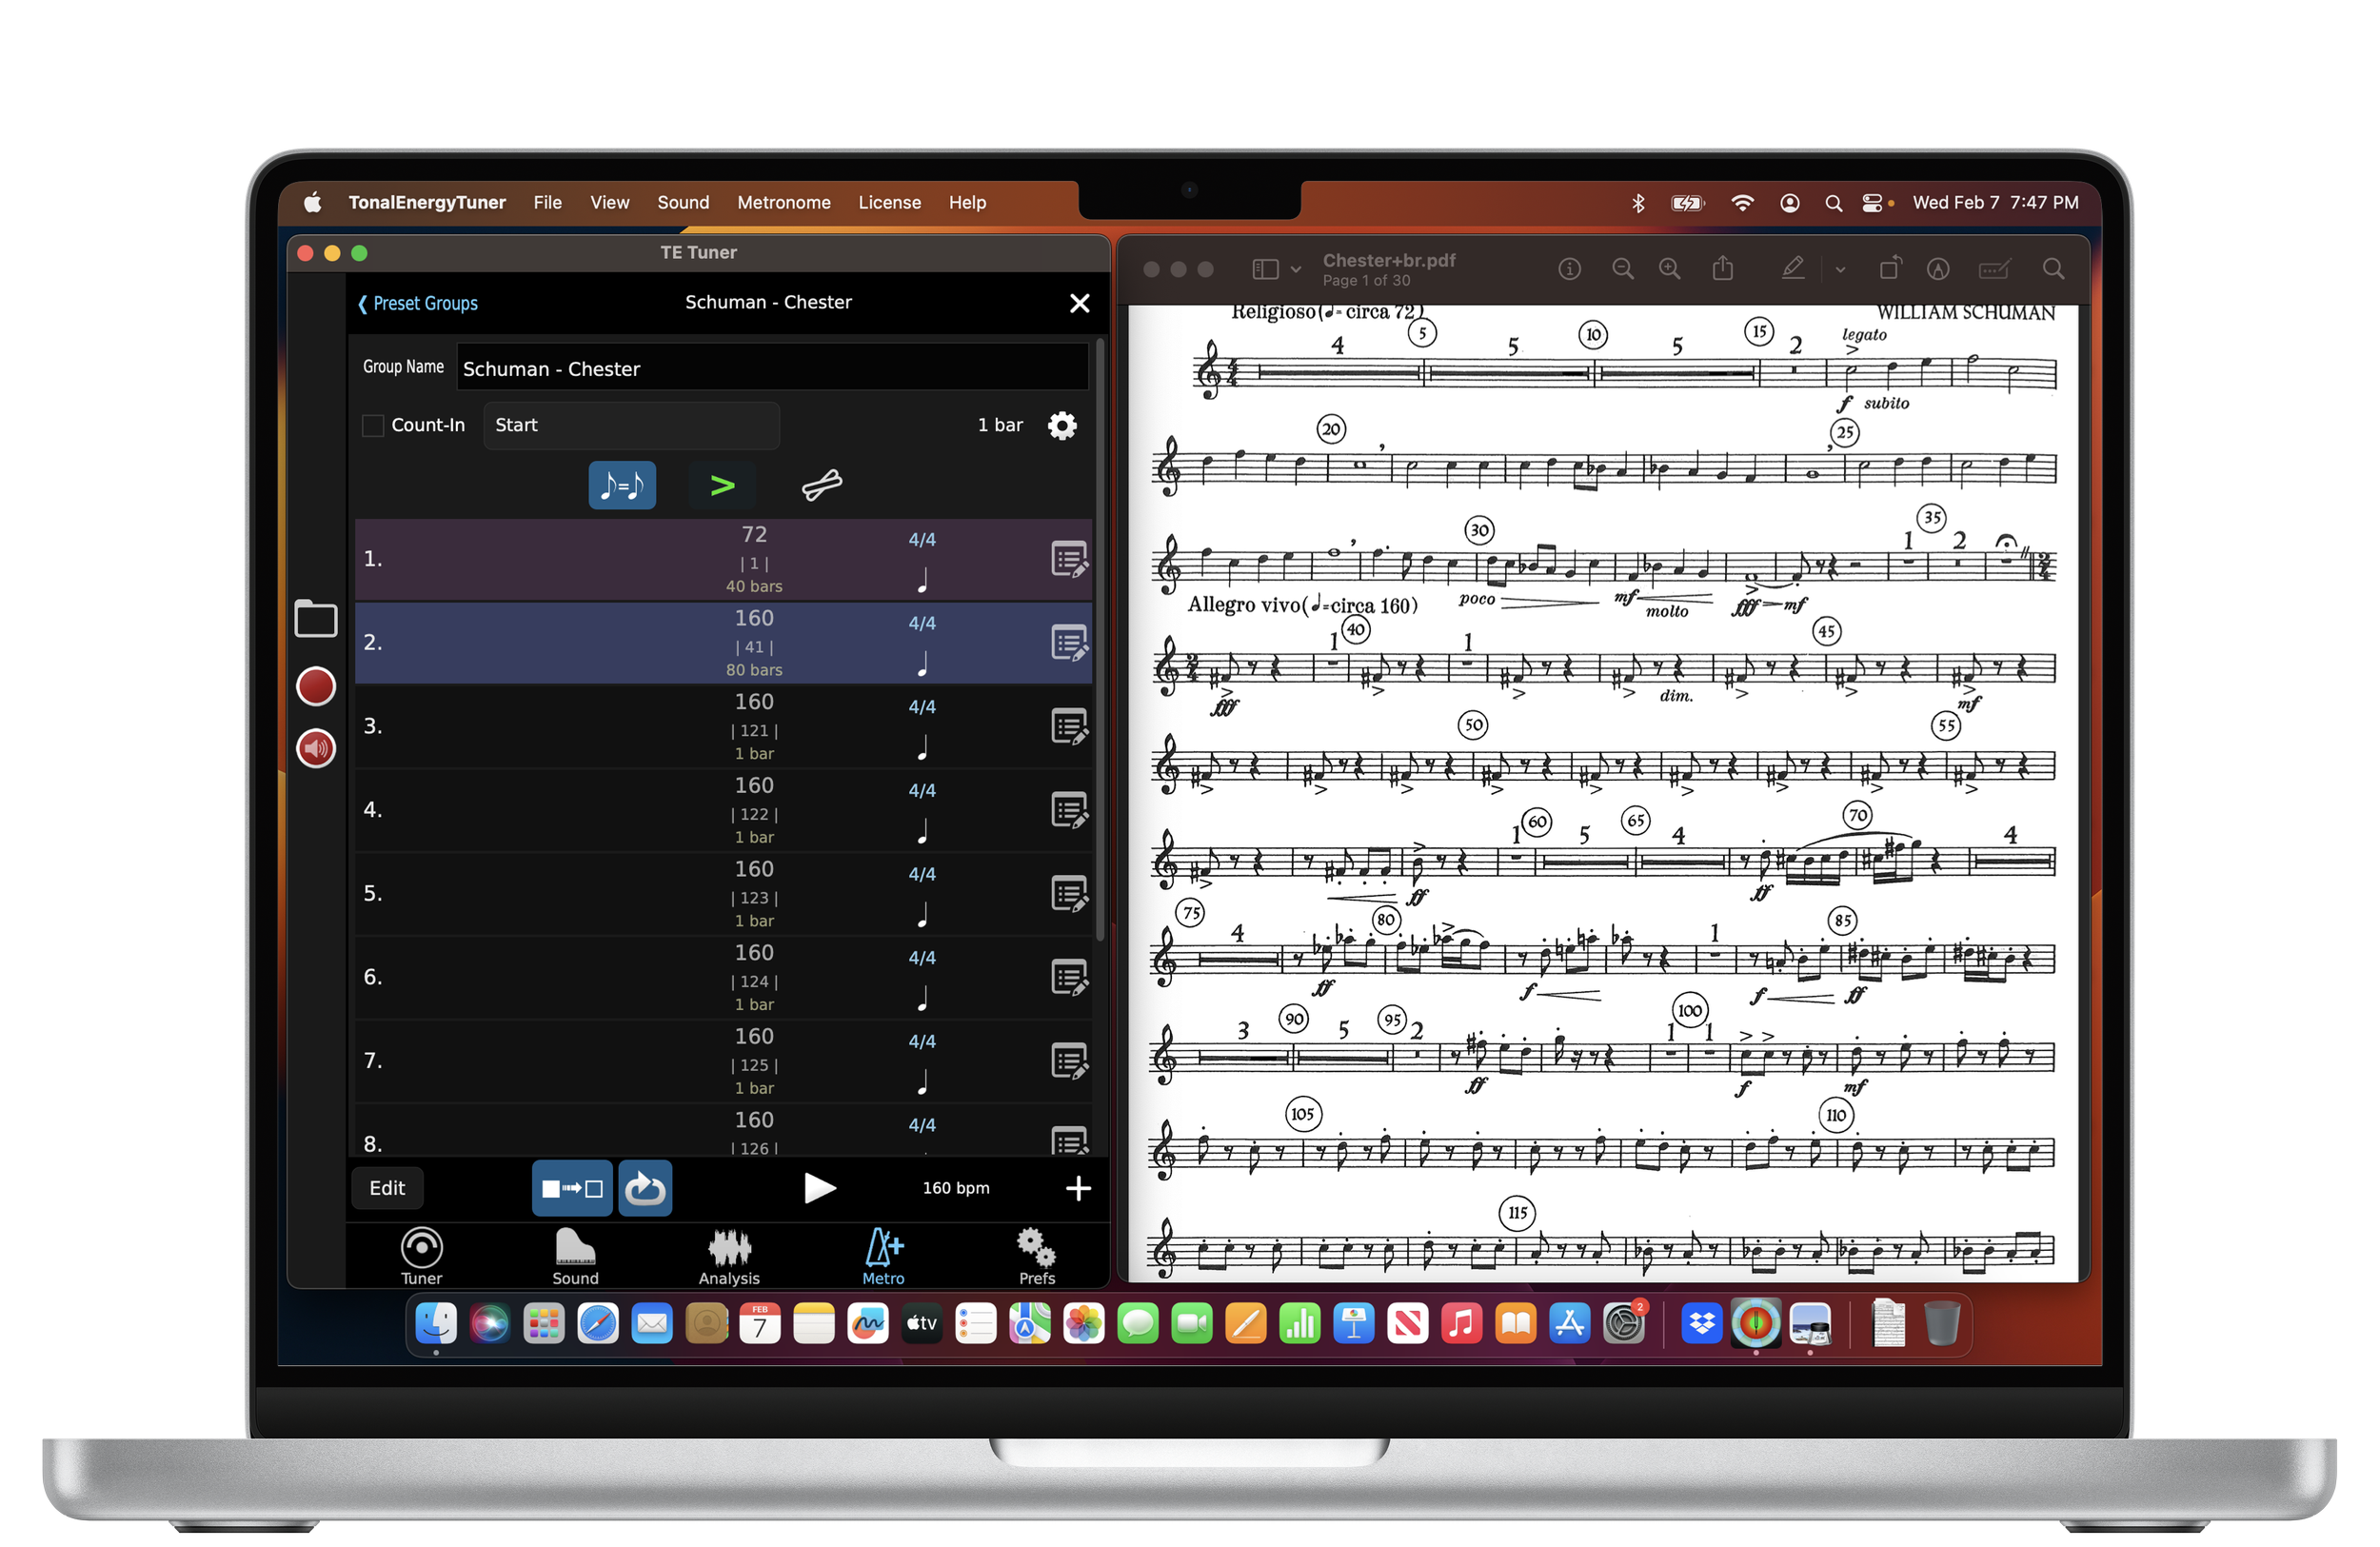The width and height of the screenshot is (2380, 1547).
Task: Show the Preview markup toolbar
Action: coord(1938,269)
